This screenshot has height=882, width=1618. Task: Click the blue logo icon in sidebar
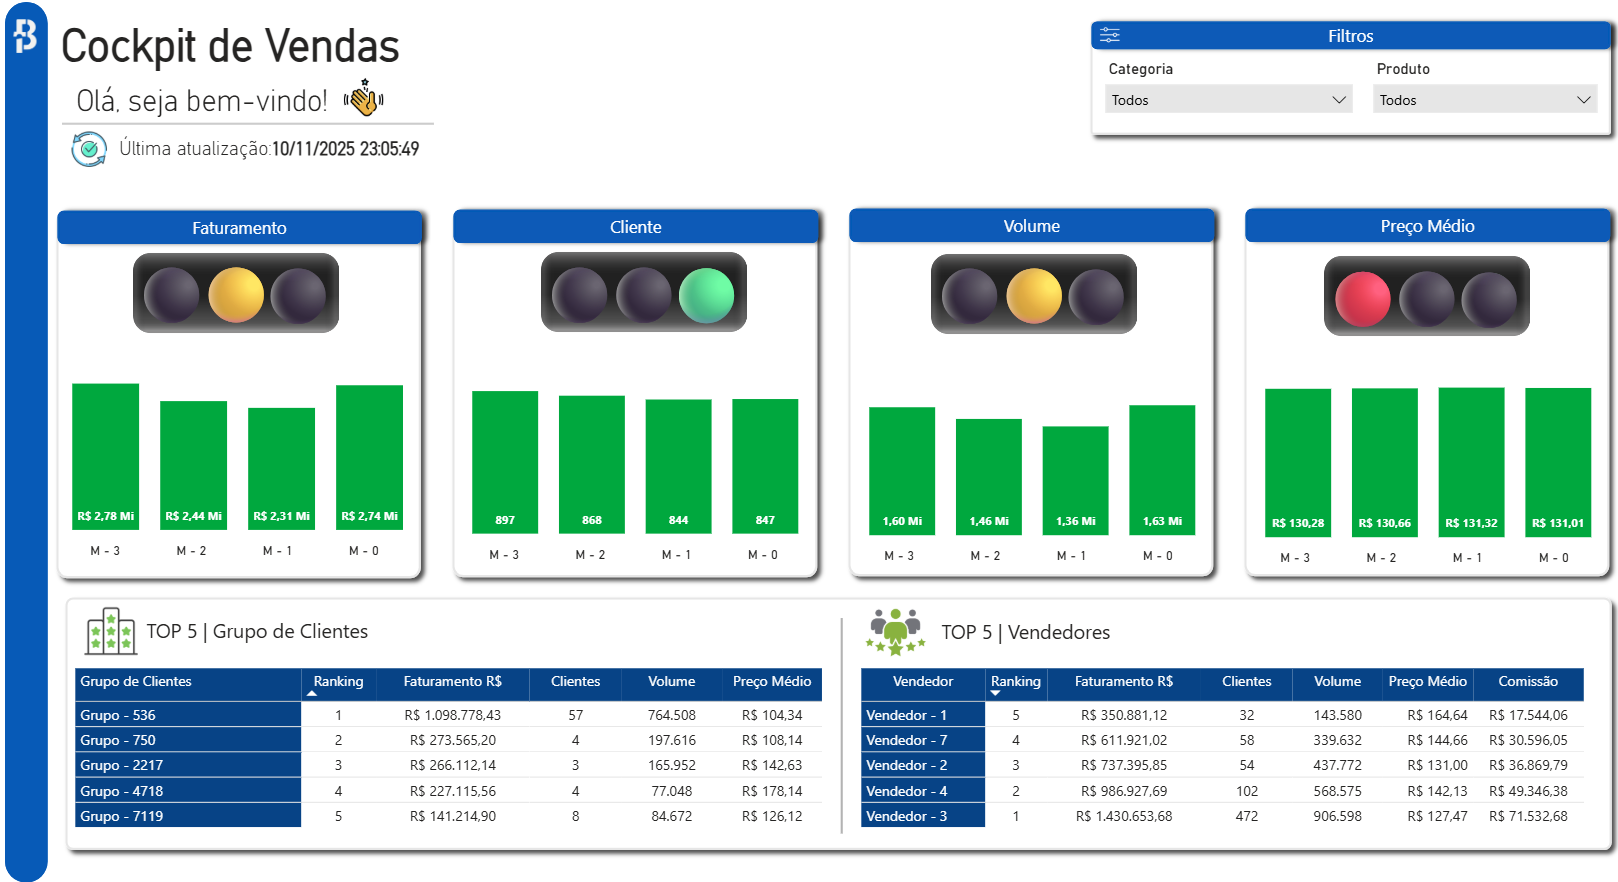[26, 36]
